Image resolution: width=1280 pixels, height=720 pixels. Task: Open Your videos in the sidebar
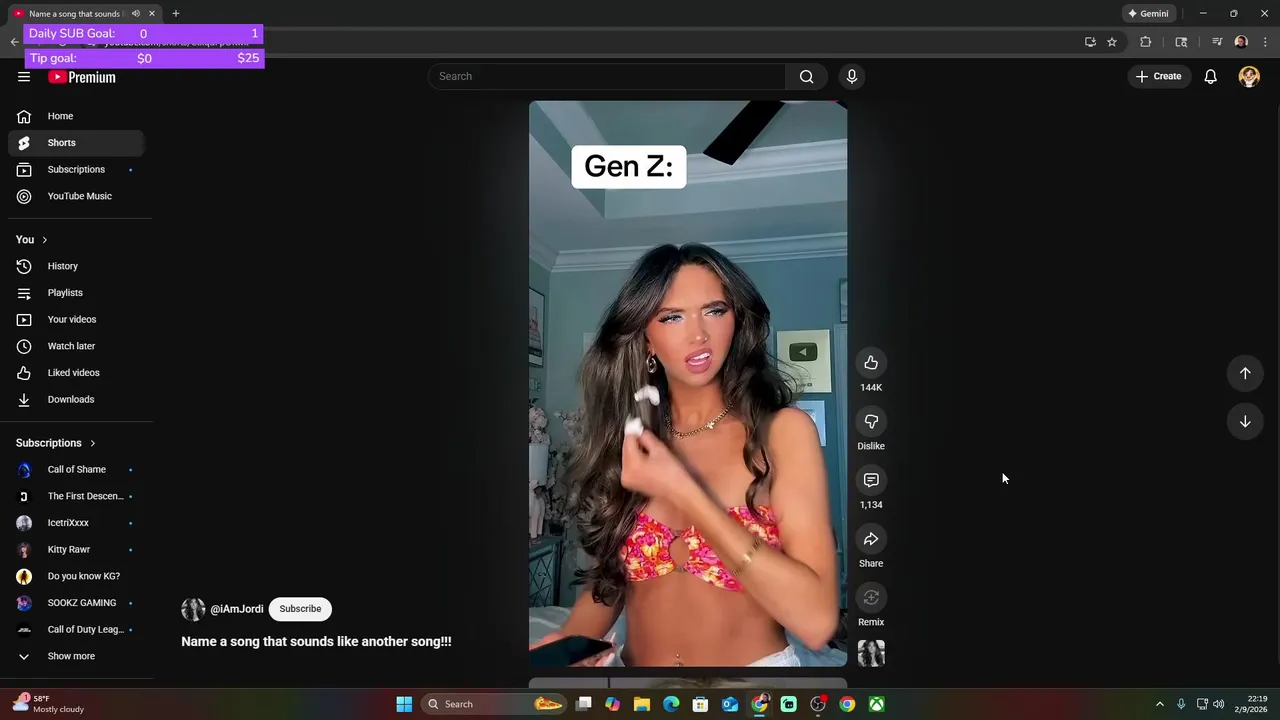(x=76, y=319)
